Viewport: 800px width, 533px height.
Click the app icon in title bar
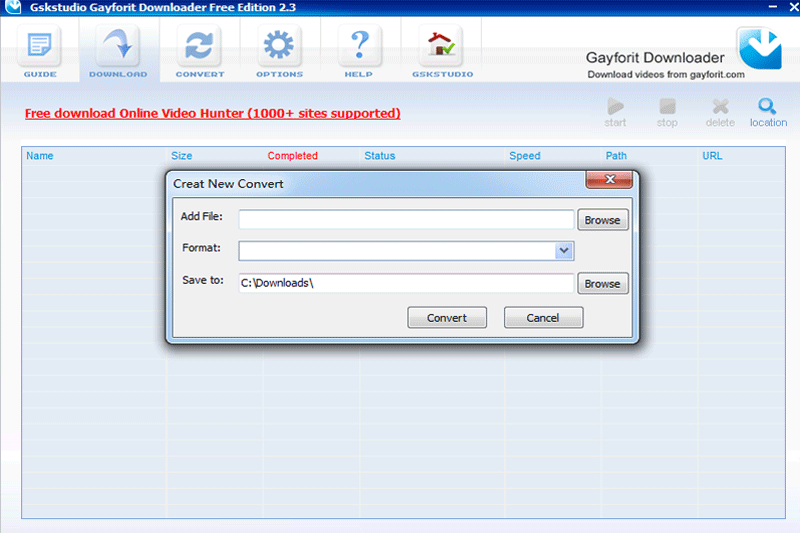[12, 7]
